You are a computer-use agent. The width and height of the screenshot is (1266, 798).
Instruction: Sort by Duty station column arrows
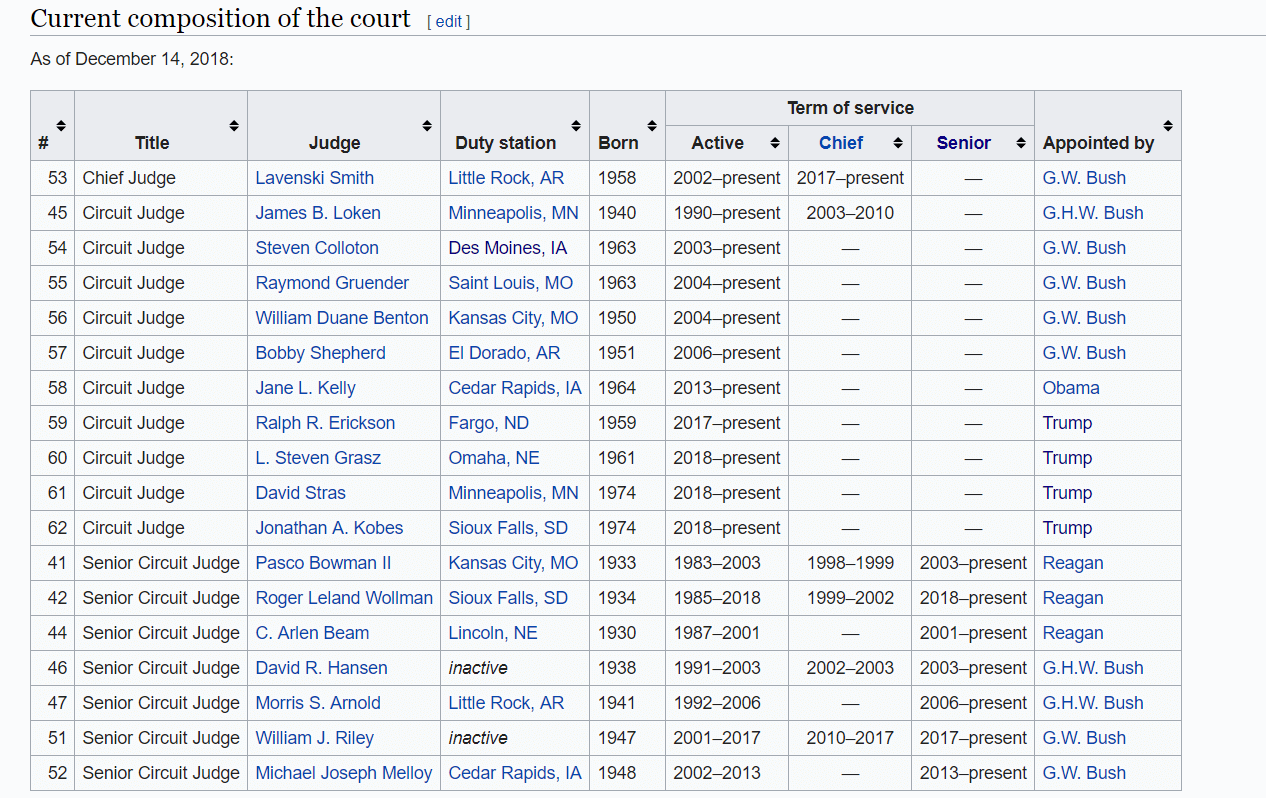576,126
